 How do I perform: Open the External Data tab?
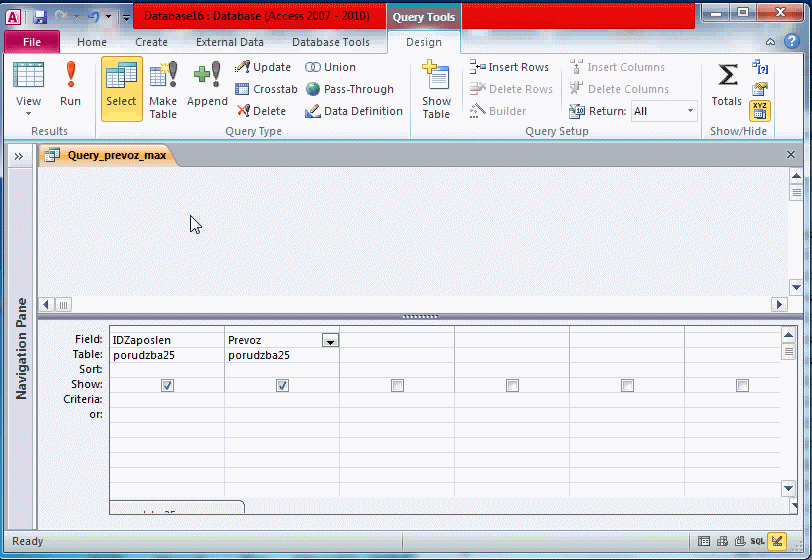pyautogui.click(x=230, y=42)
